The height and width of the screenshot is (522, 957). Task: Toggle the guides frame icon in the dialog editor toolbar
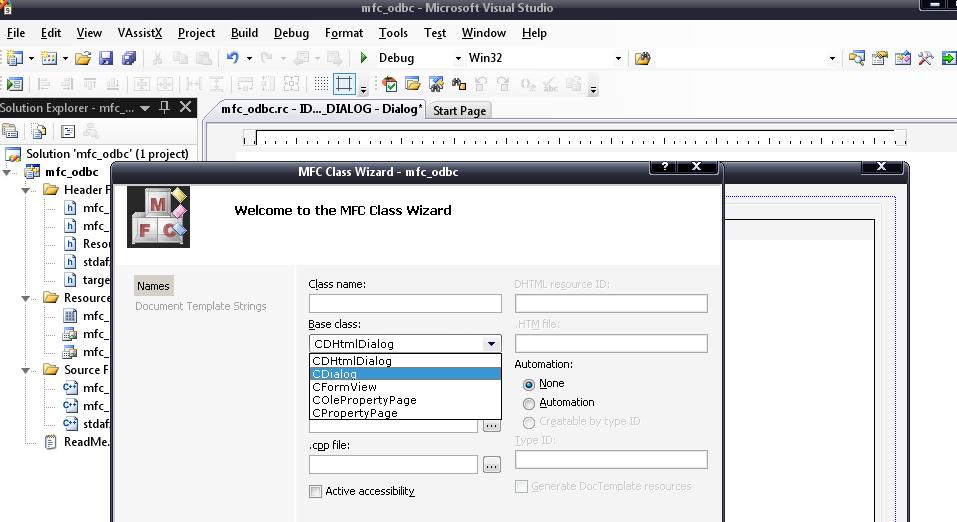[x=344, y=84]
